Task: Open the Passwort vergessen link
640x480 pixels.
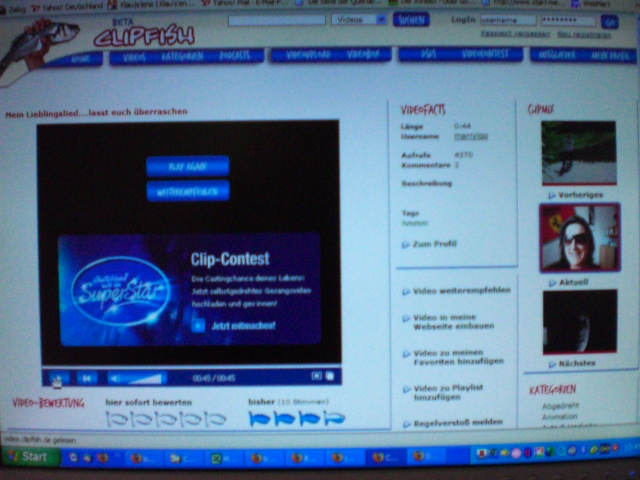Action: point(515,34)
